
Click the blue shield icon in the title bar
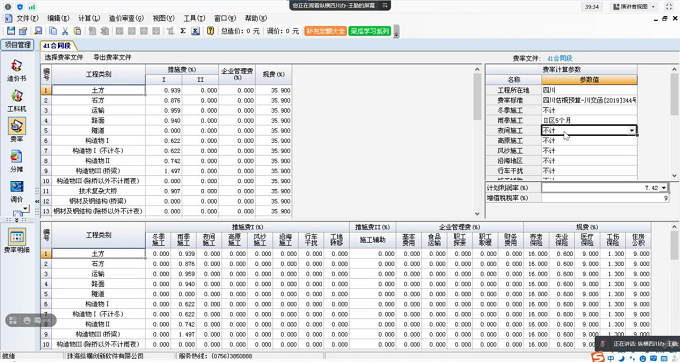pyautogui.click(x=20, y=7)
